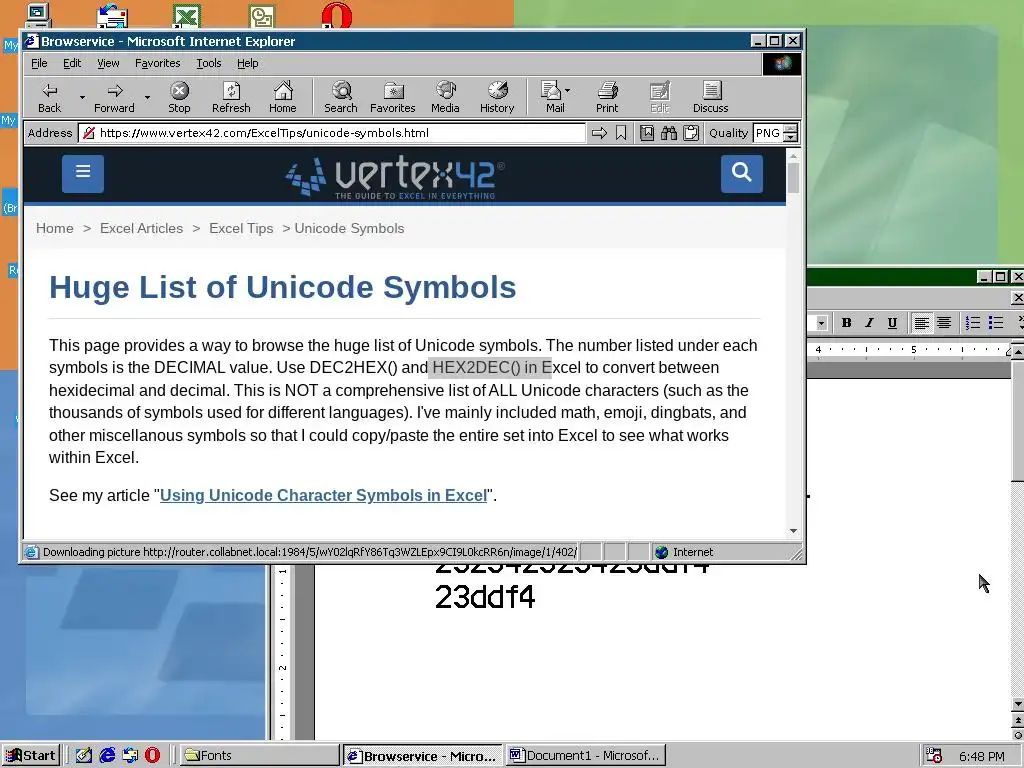Open the View menu

tap(108, 63)
